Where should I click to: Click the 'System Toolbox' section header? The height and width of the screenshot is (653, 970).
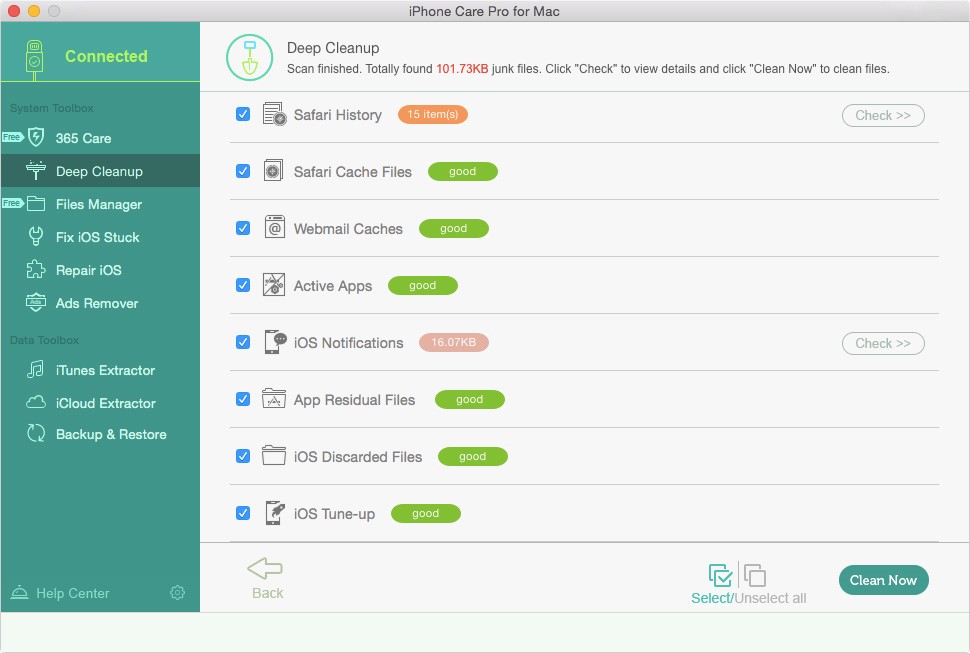pyautogui.click(x=52, y=108)
